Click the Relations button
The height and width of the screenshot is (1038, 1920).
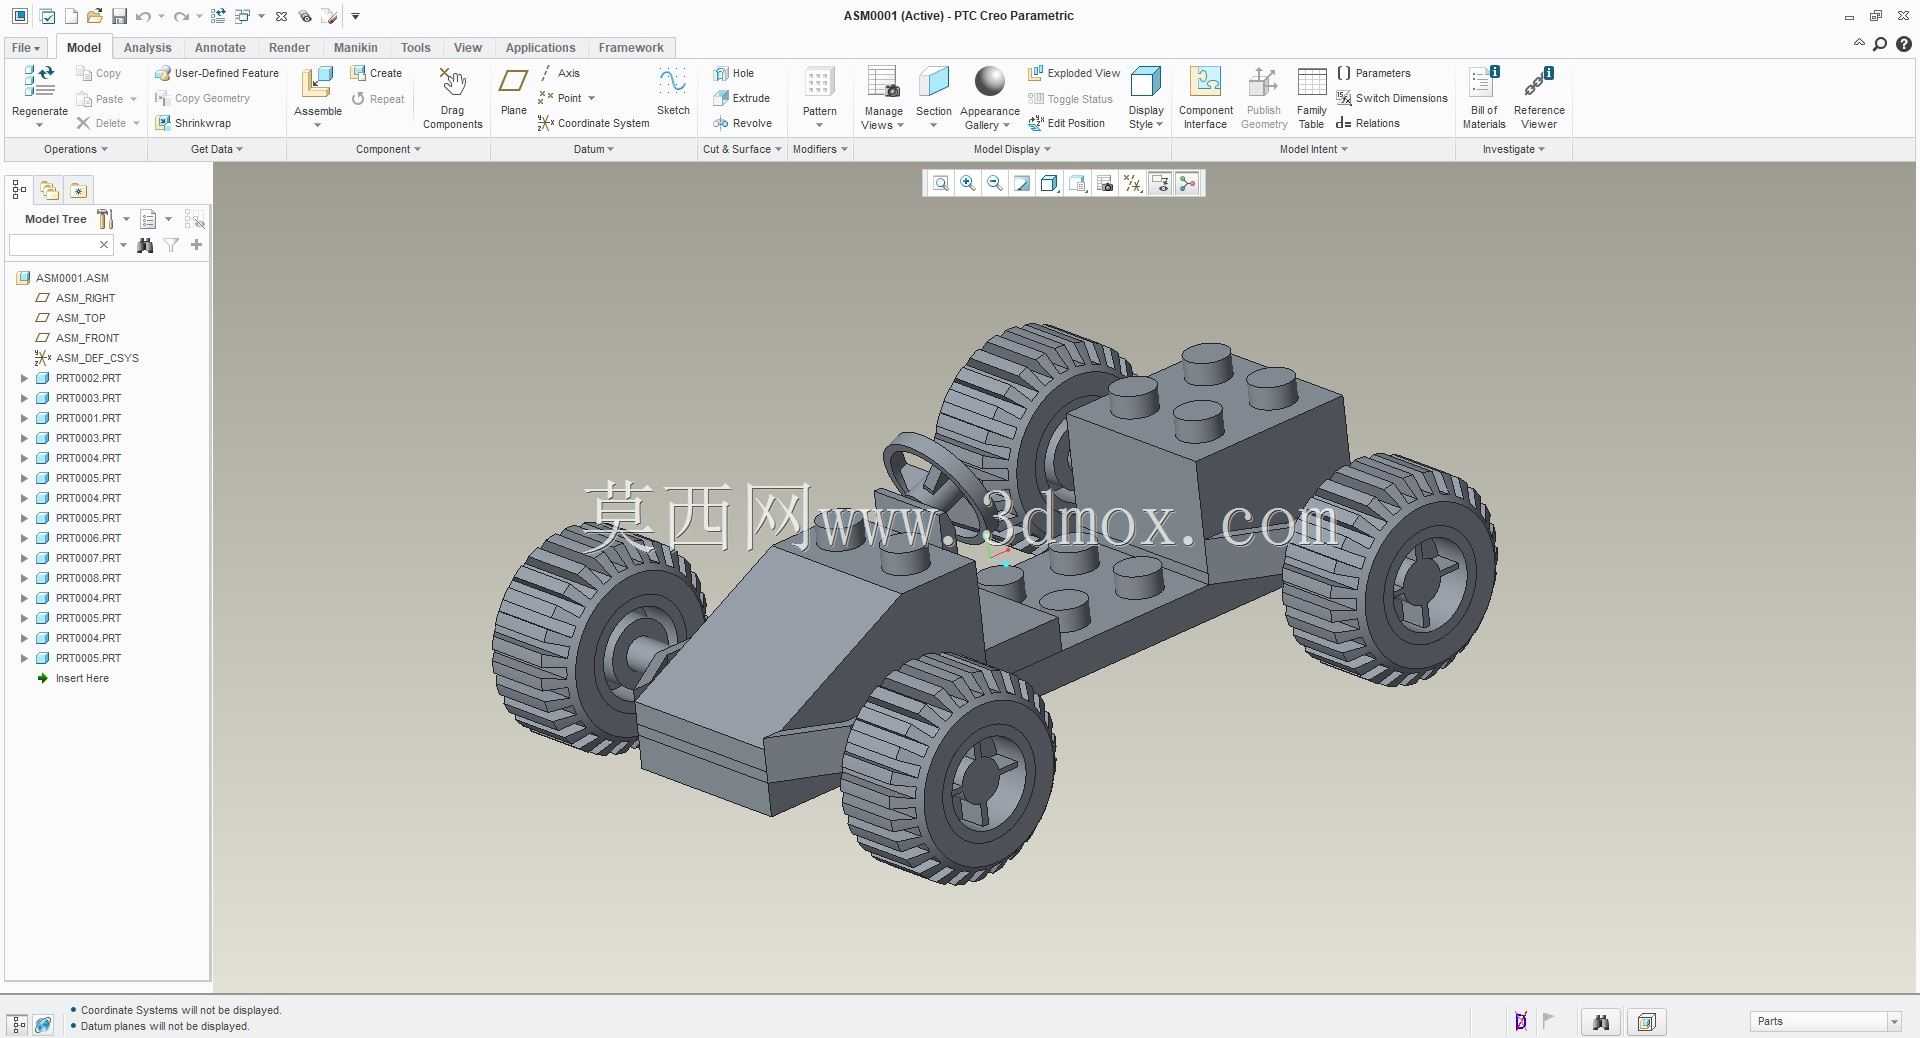tap(1368, 123)
